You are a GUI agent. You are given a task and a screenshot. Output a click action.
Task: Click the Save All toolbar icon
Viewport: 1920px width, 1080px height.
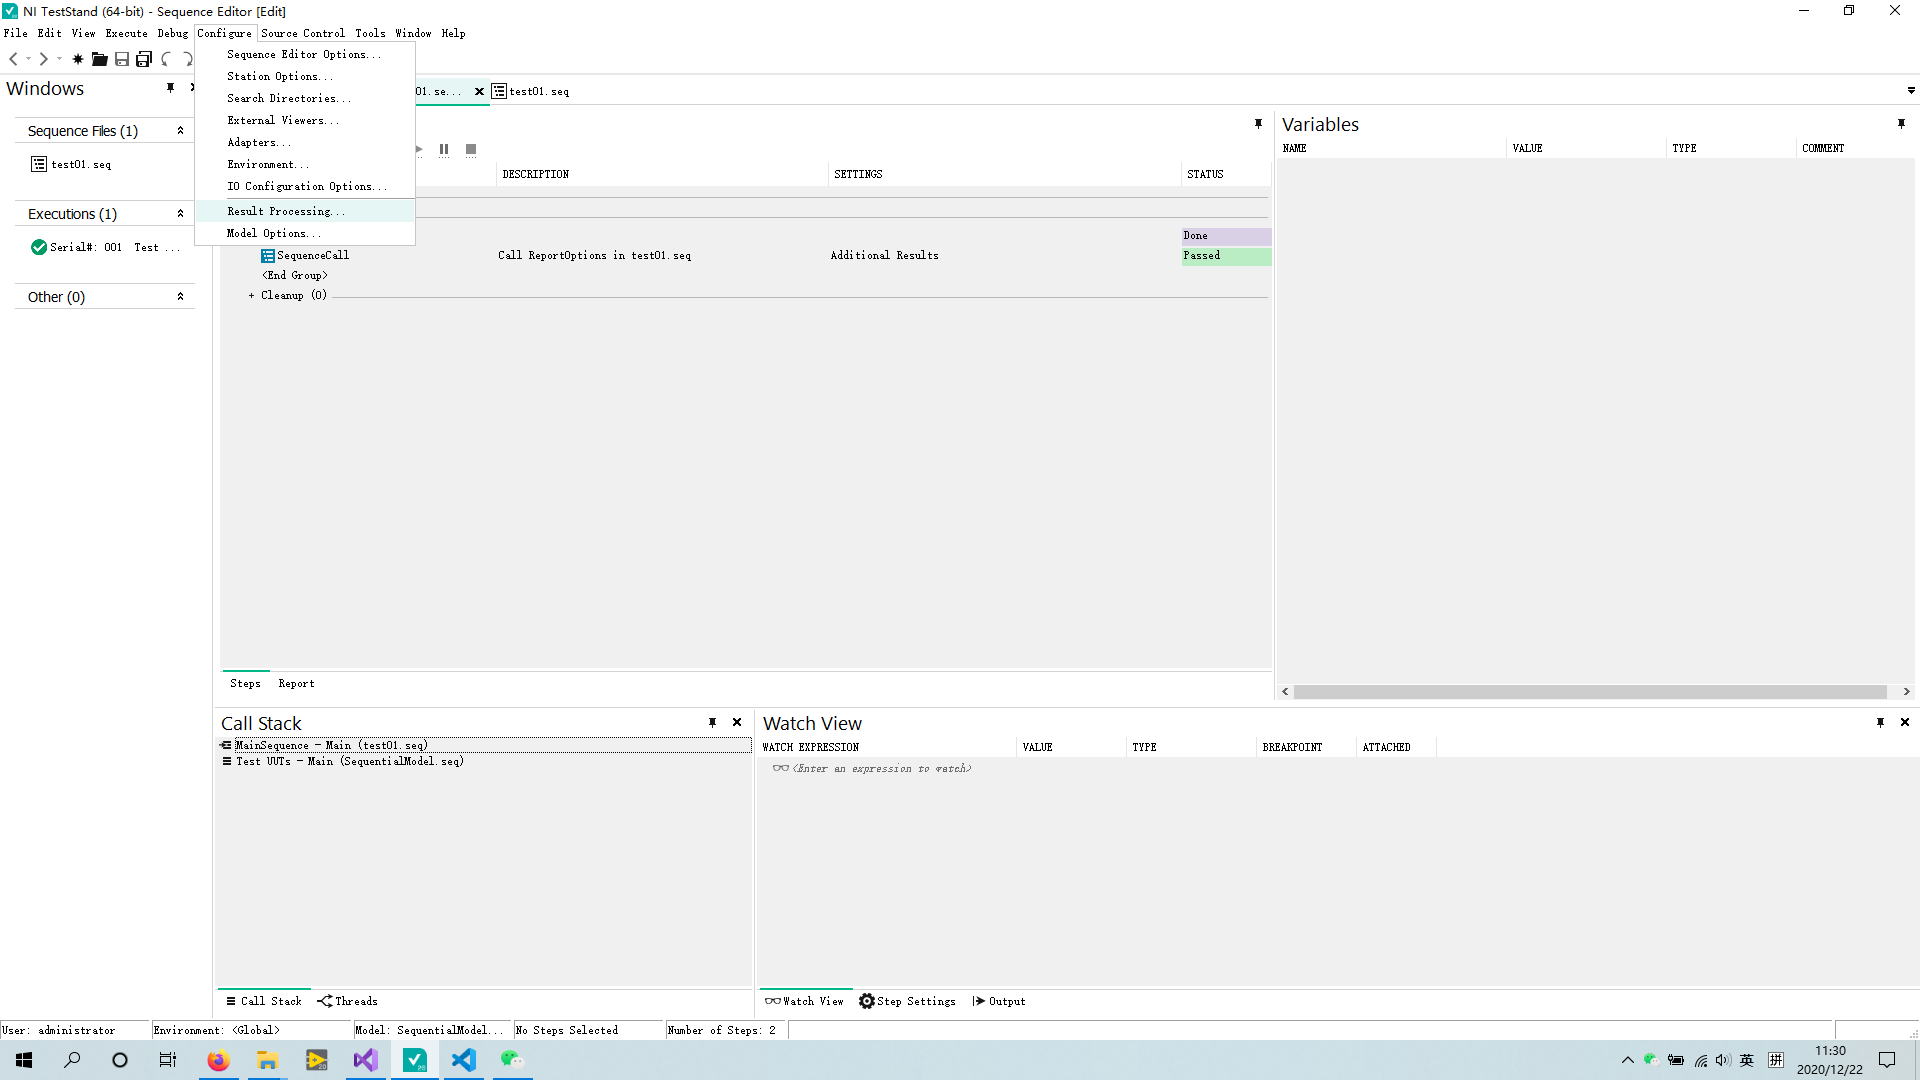(x=143, y=59)
